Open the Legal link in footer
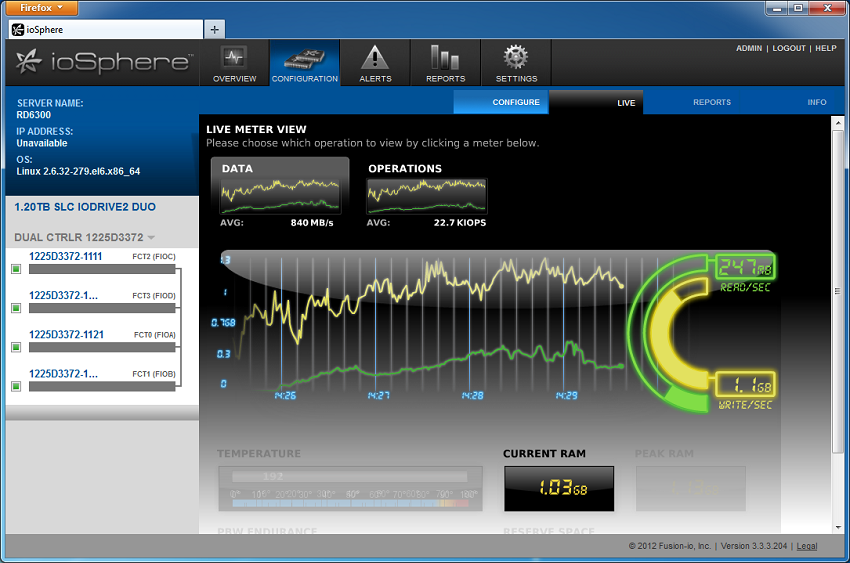Viewport: 850px width, 563px height. coord(807,546)
